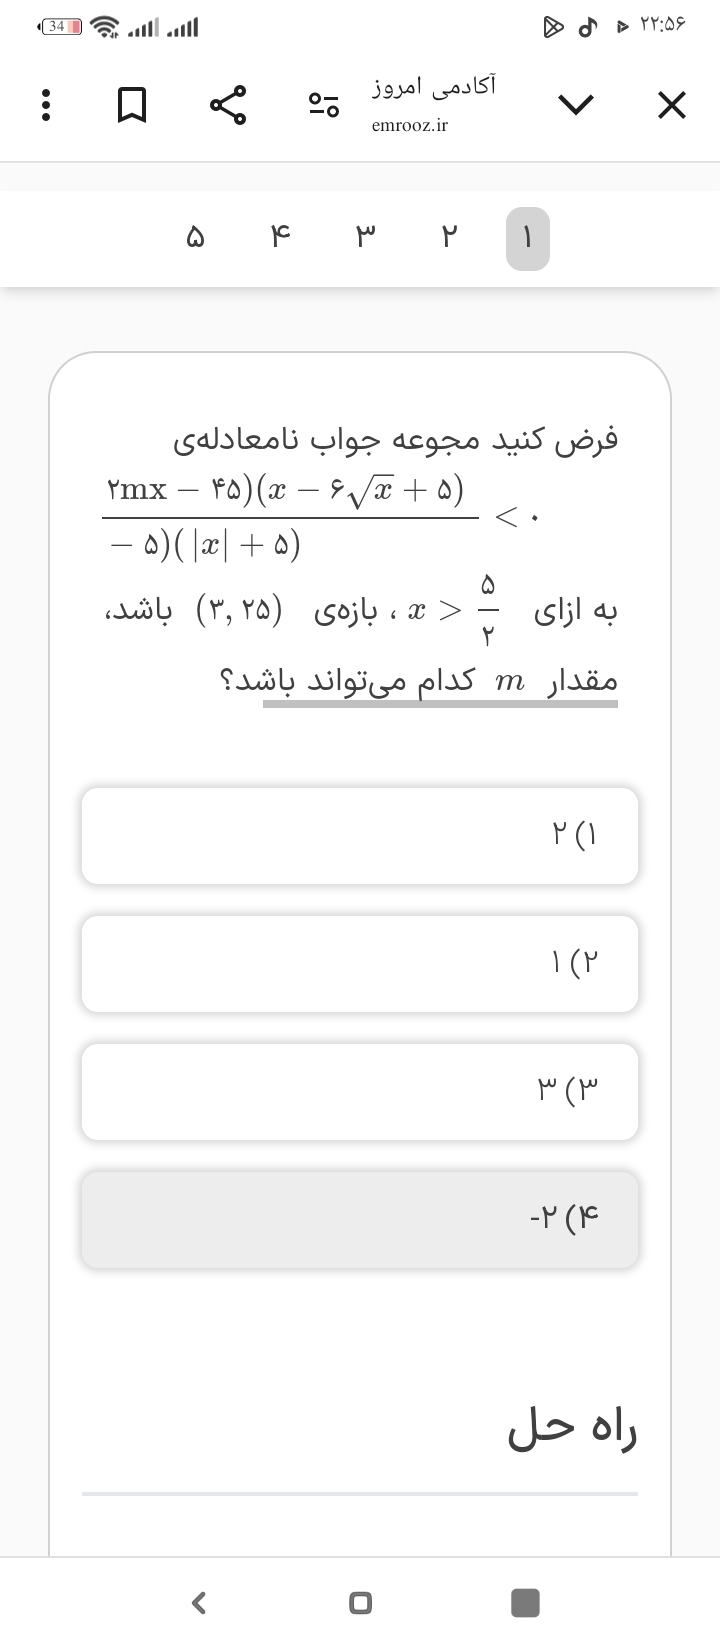Open question tab ۴
The width and height of the screenshot is (720, 1650).
[x=279, y=239]
